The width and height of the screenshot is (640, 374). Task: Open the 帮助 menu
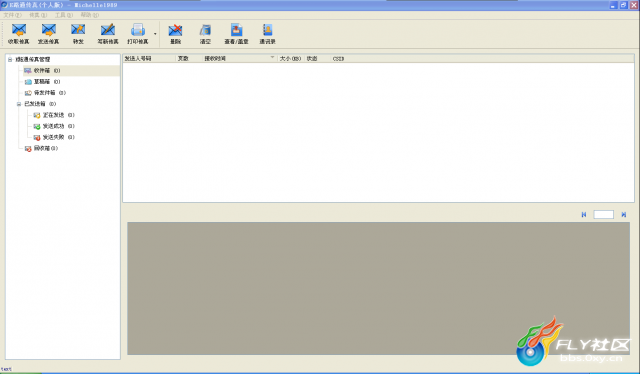tap(89, 15)
